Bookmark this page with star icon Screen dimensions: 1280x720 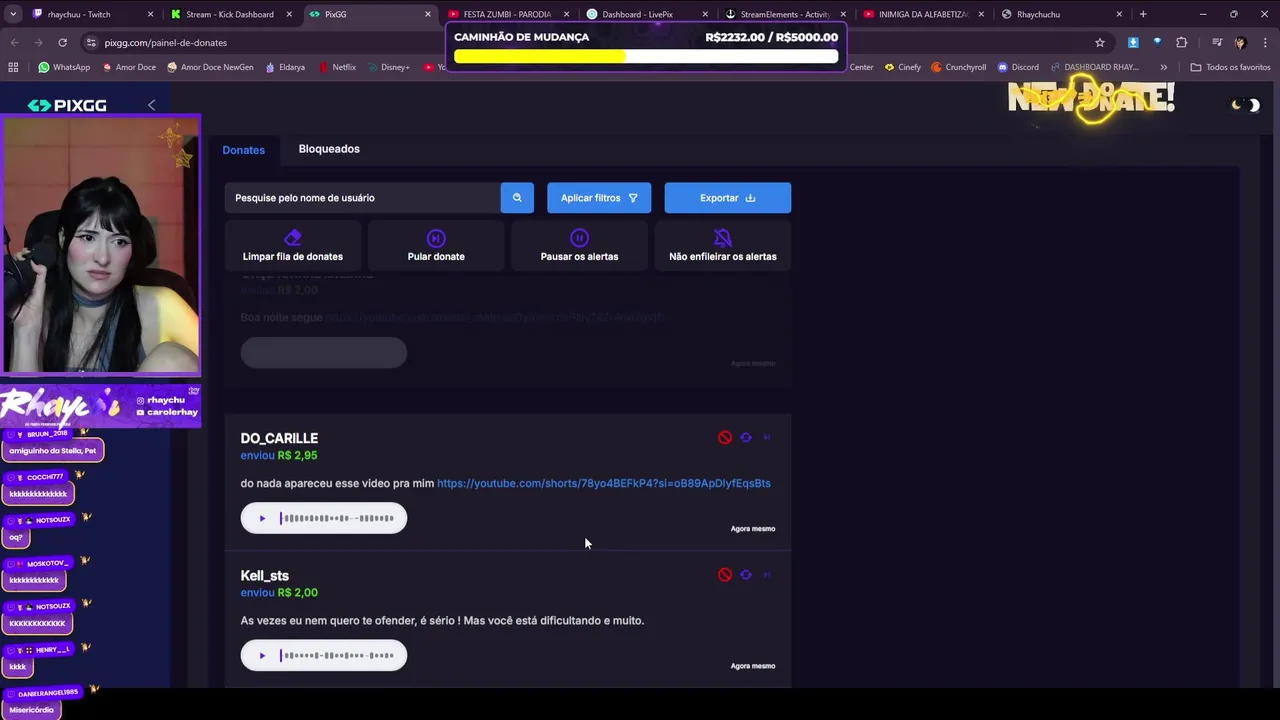(x=1100, y=42)
